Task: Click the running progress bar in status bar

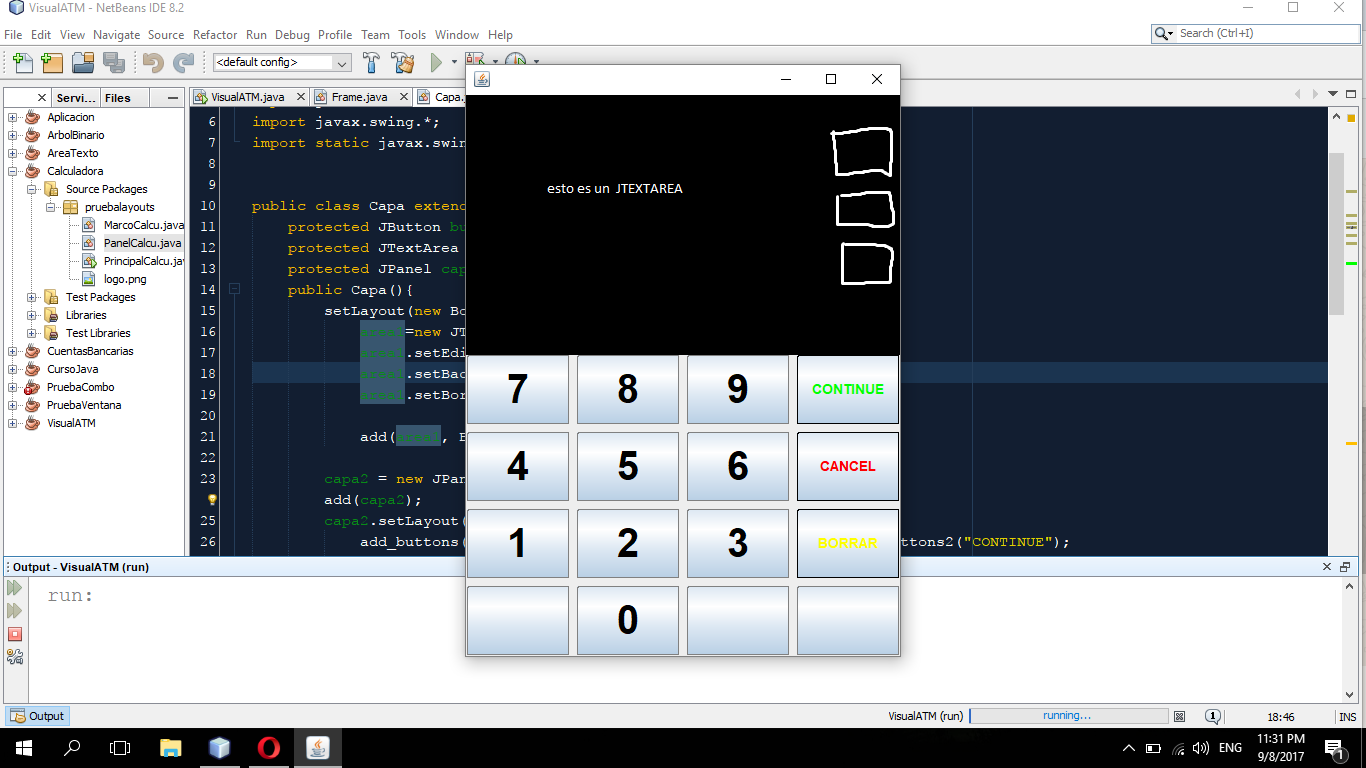Action: click(x=1069, y=716)
